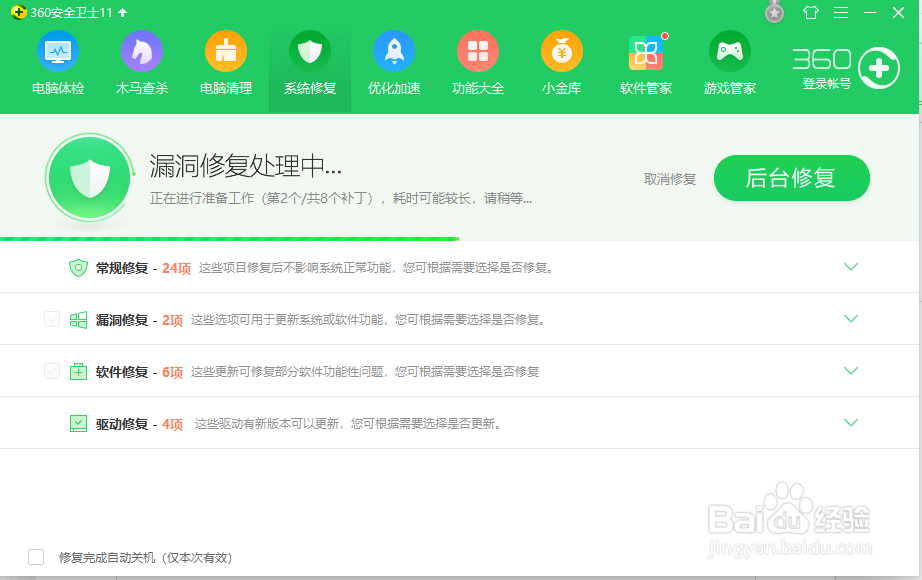Click the 24项 count text

point(176,268)
